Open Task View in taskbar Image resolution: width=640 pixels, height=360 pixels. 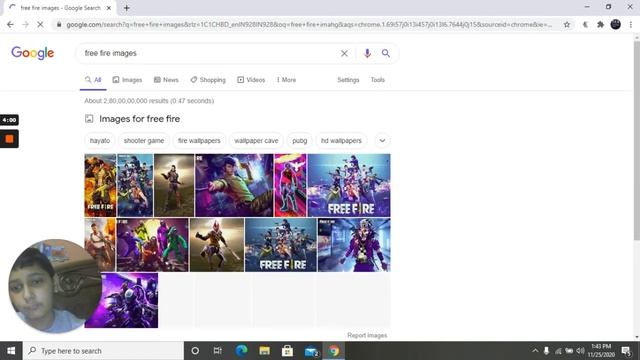click(x=218, y=351)
